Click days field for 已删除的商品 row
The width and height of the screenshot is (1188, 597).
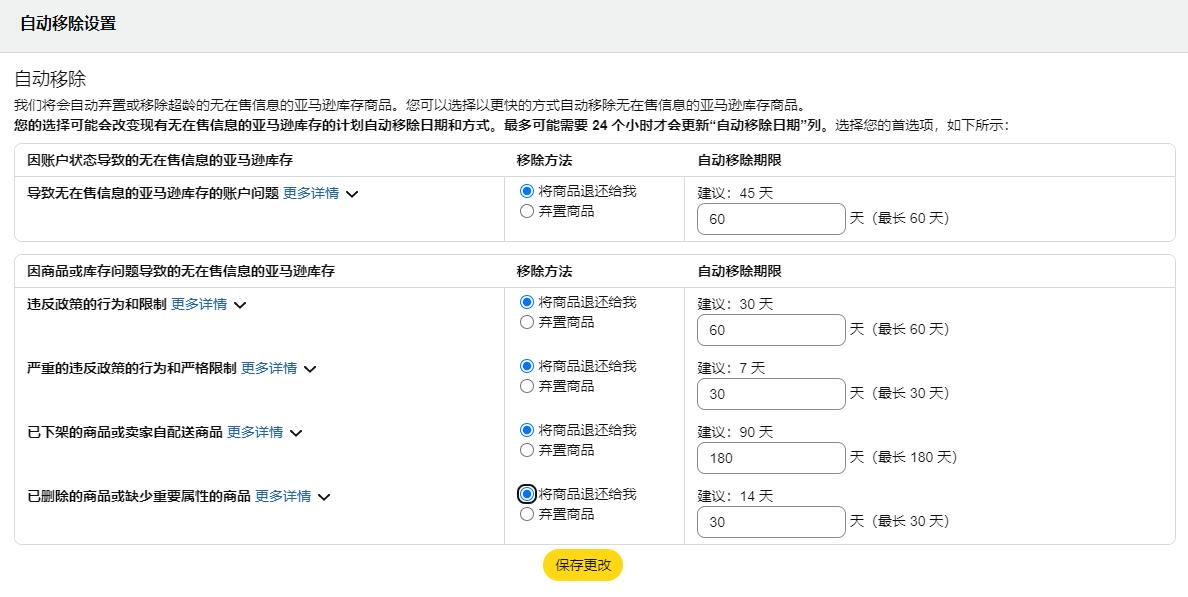tap(771, 522)
